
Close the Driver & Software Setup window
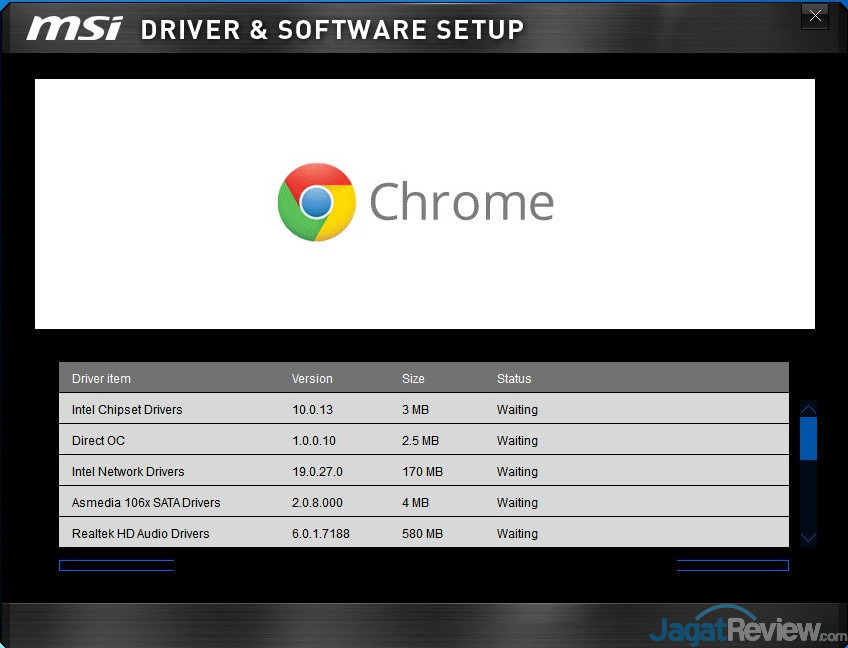[815, 16]
